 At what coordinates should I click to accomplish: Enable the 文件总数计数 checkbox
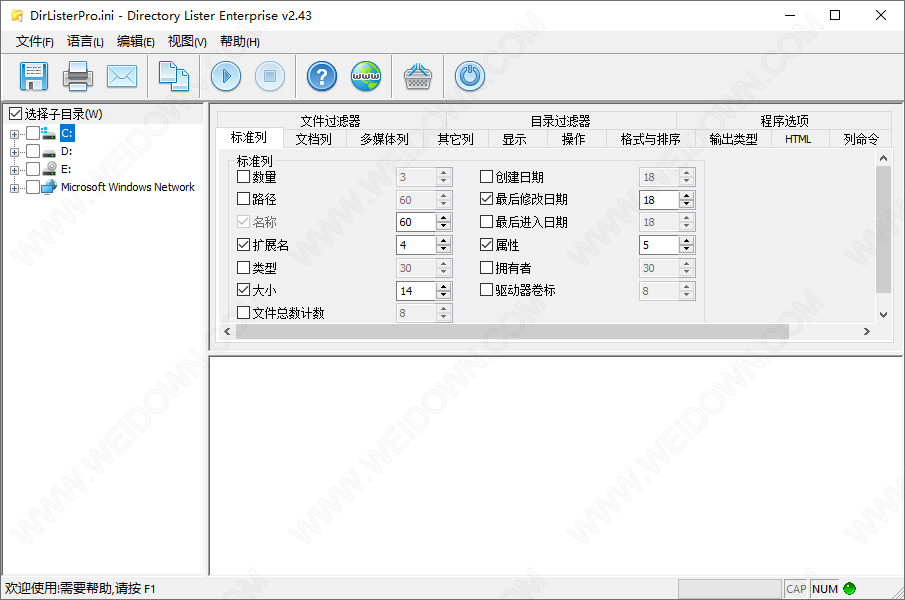(244, 313)
